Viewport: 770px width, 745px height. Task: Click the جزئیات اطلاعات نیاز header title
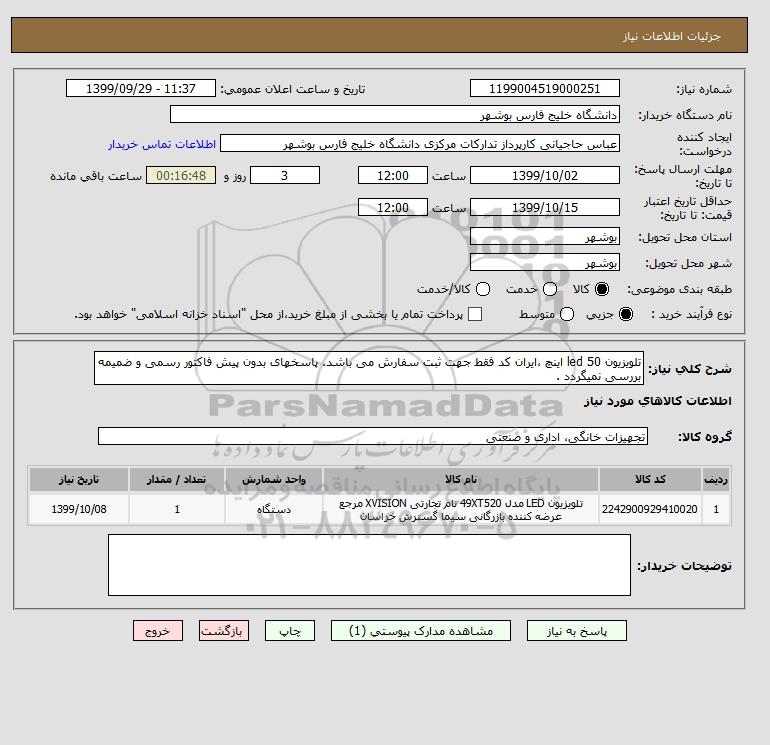[x=671, y=36]
